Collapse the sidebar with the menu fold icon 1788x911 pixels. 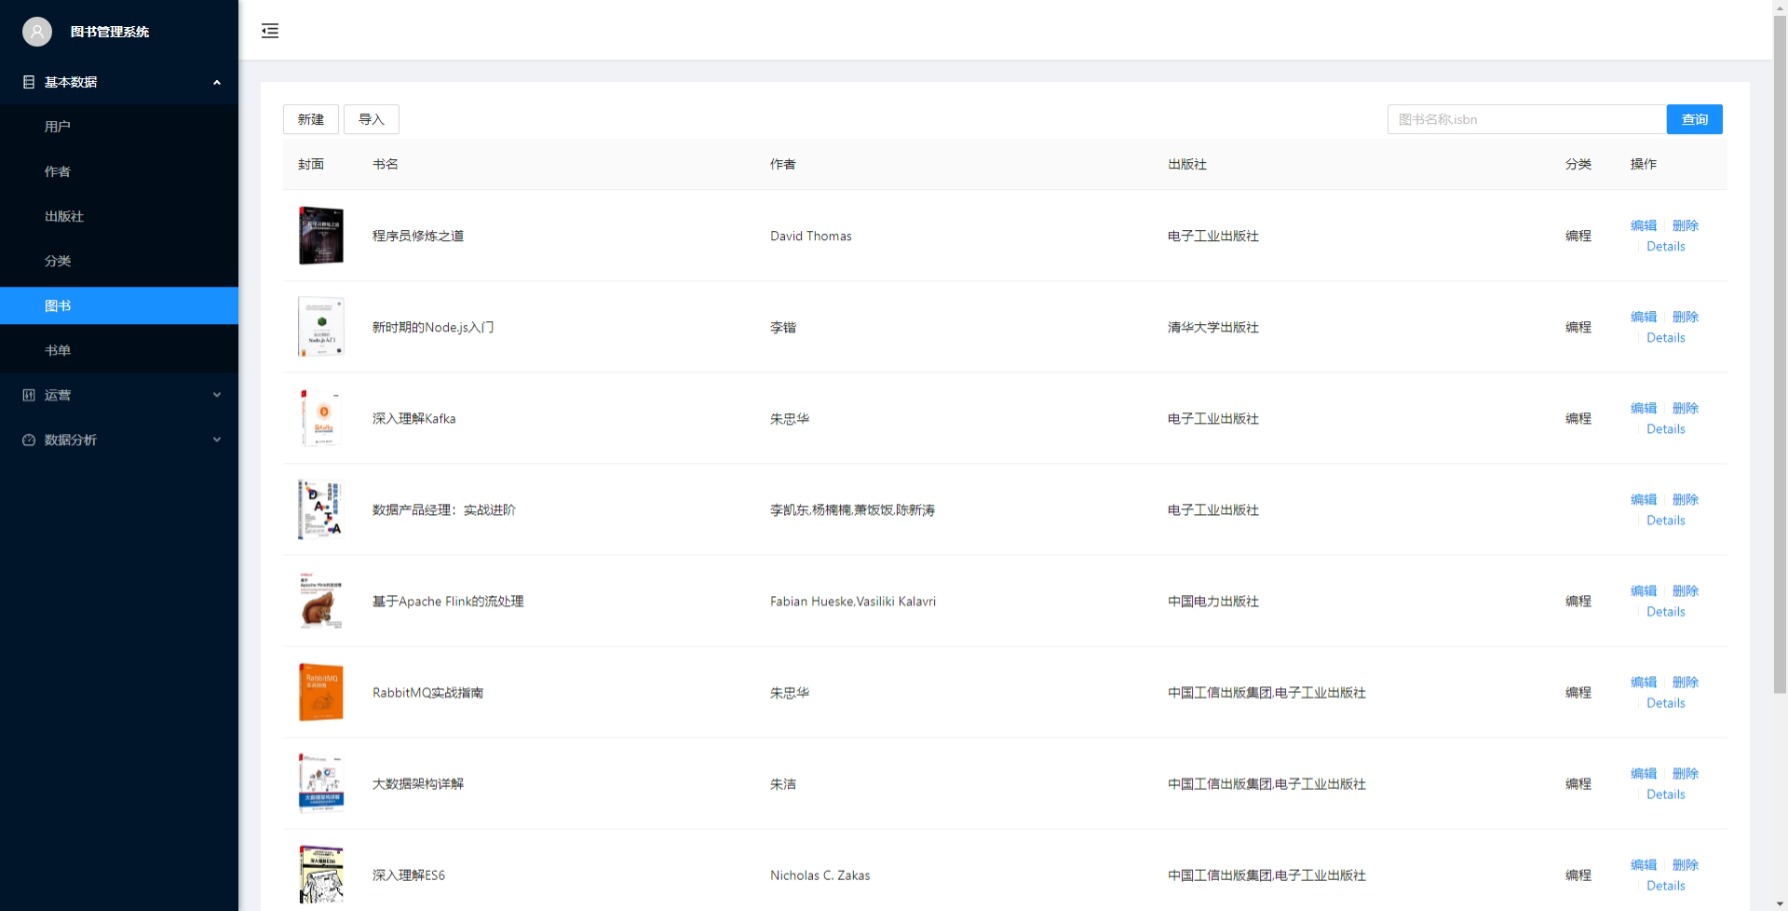pos(270,31)
